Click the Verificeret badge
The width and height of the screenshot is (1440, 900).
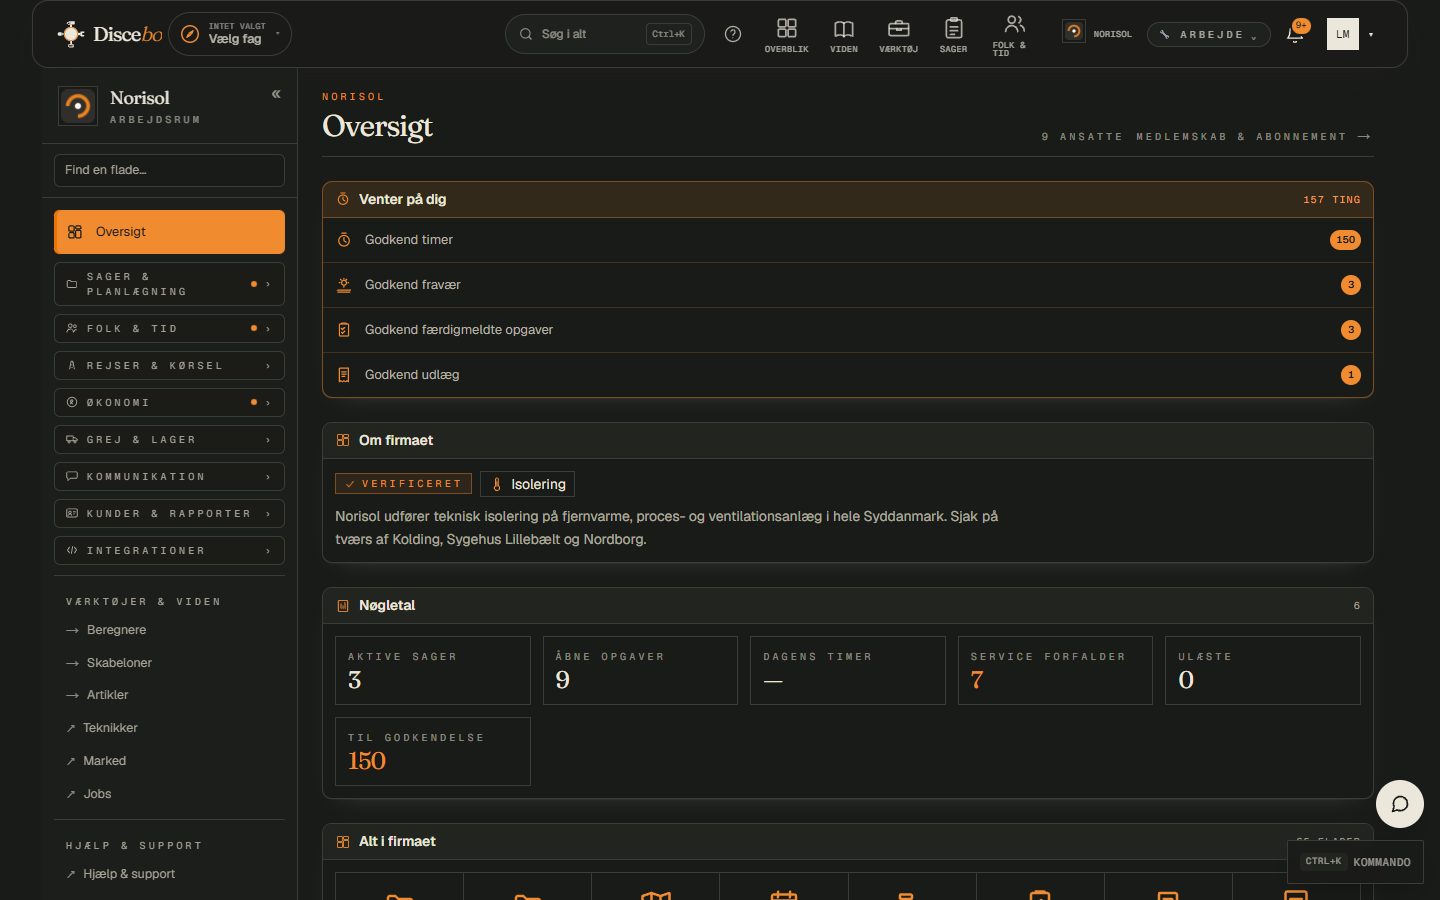click(403, 484)
